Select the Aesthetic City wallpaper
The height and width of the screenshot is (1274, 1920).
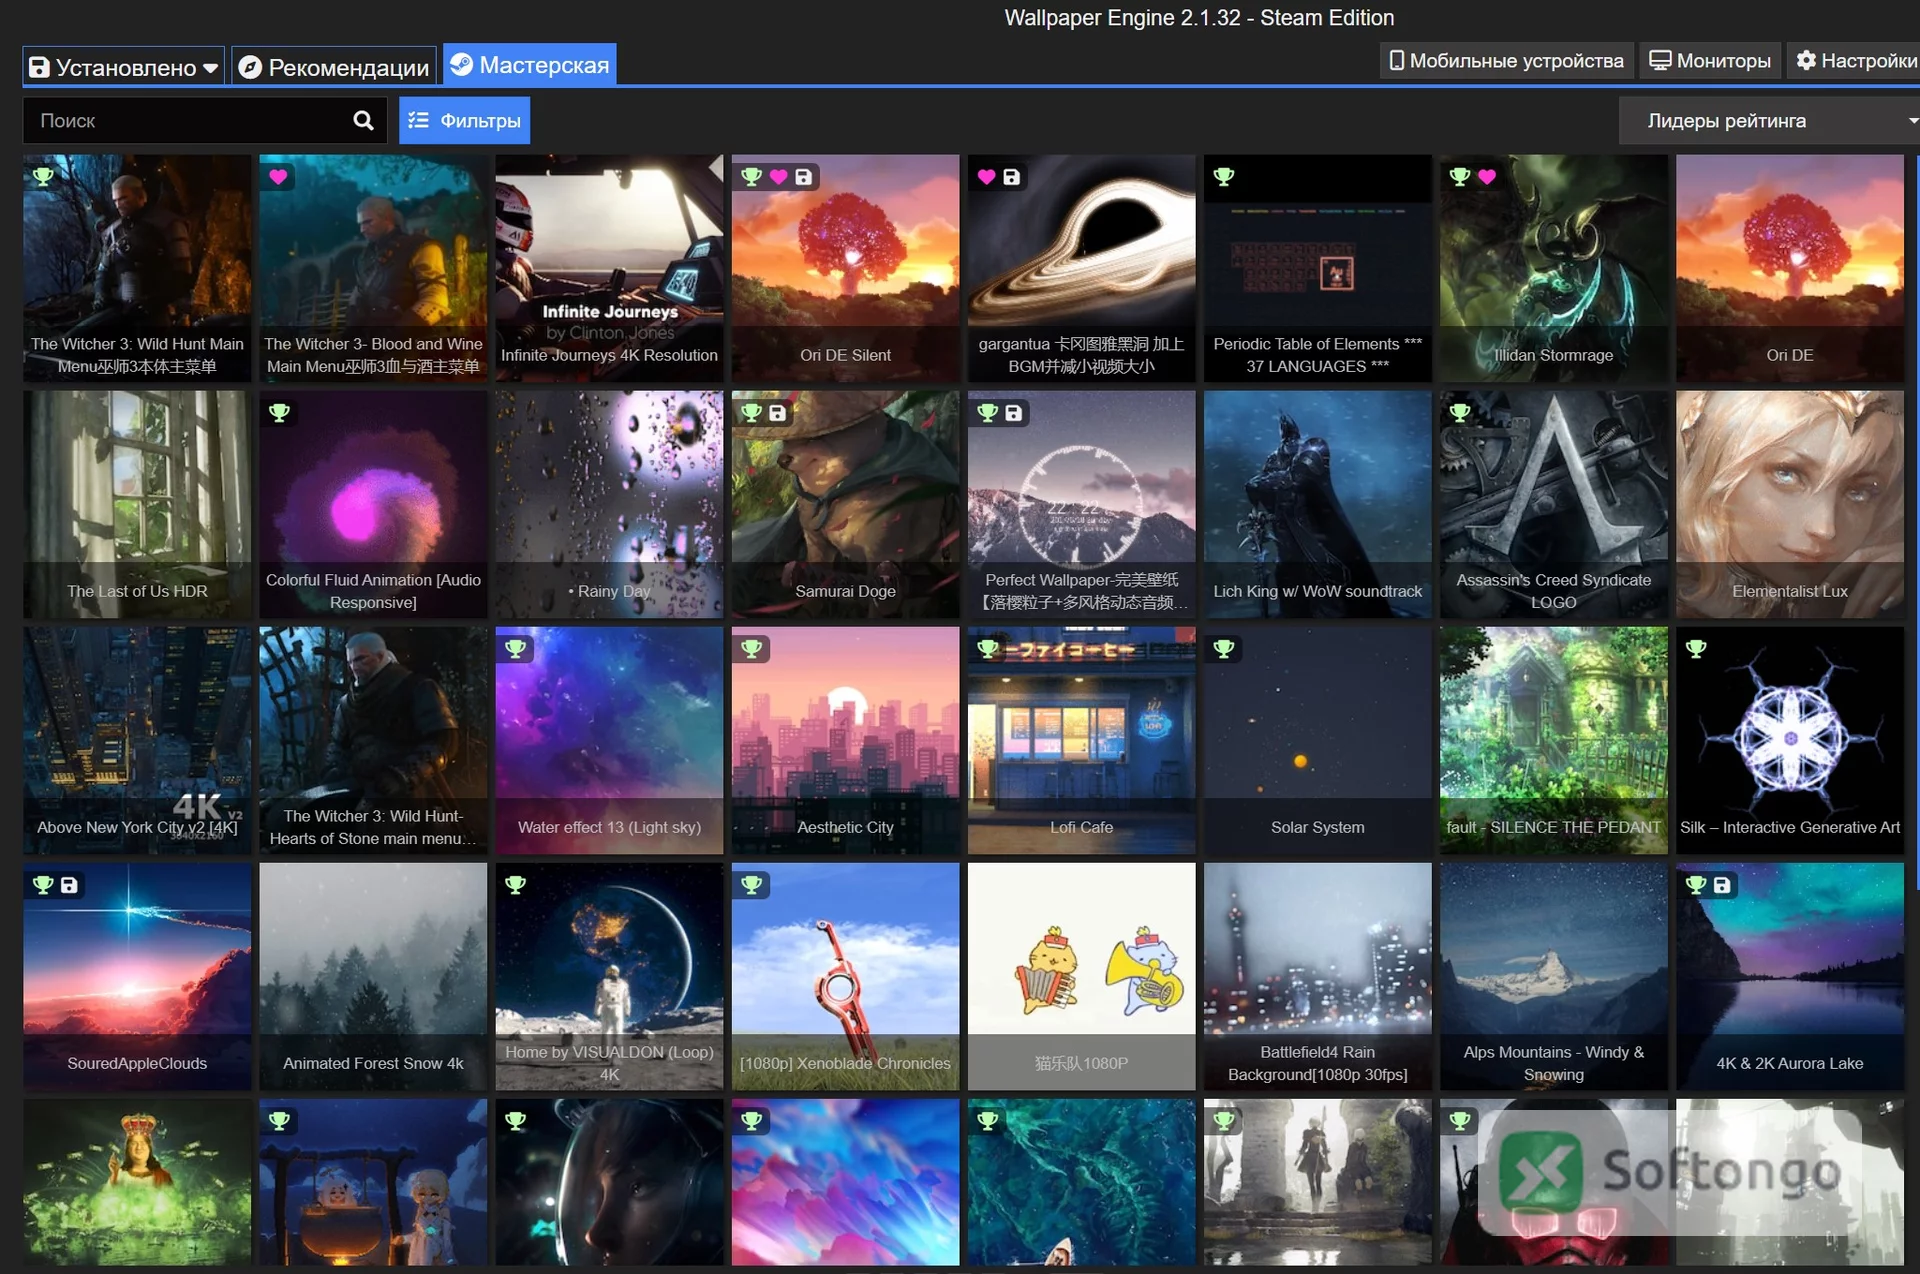tap(845, 741)
